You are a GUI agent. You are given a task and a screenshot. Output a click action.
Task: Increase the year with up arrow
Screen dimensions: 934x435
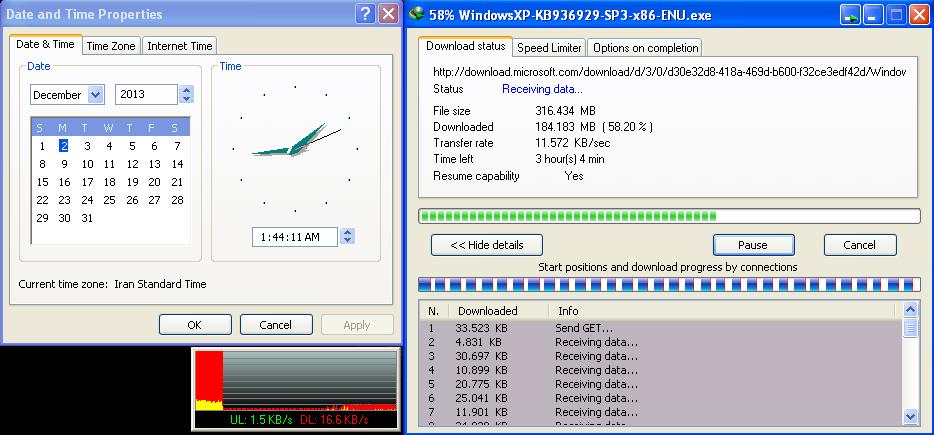186,90
